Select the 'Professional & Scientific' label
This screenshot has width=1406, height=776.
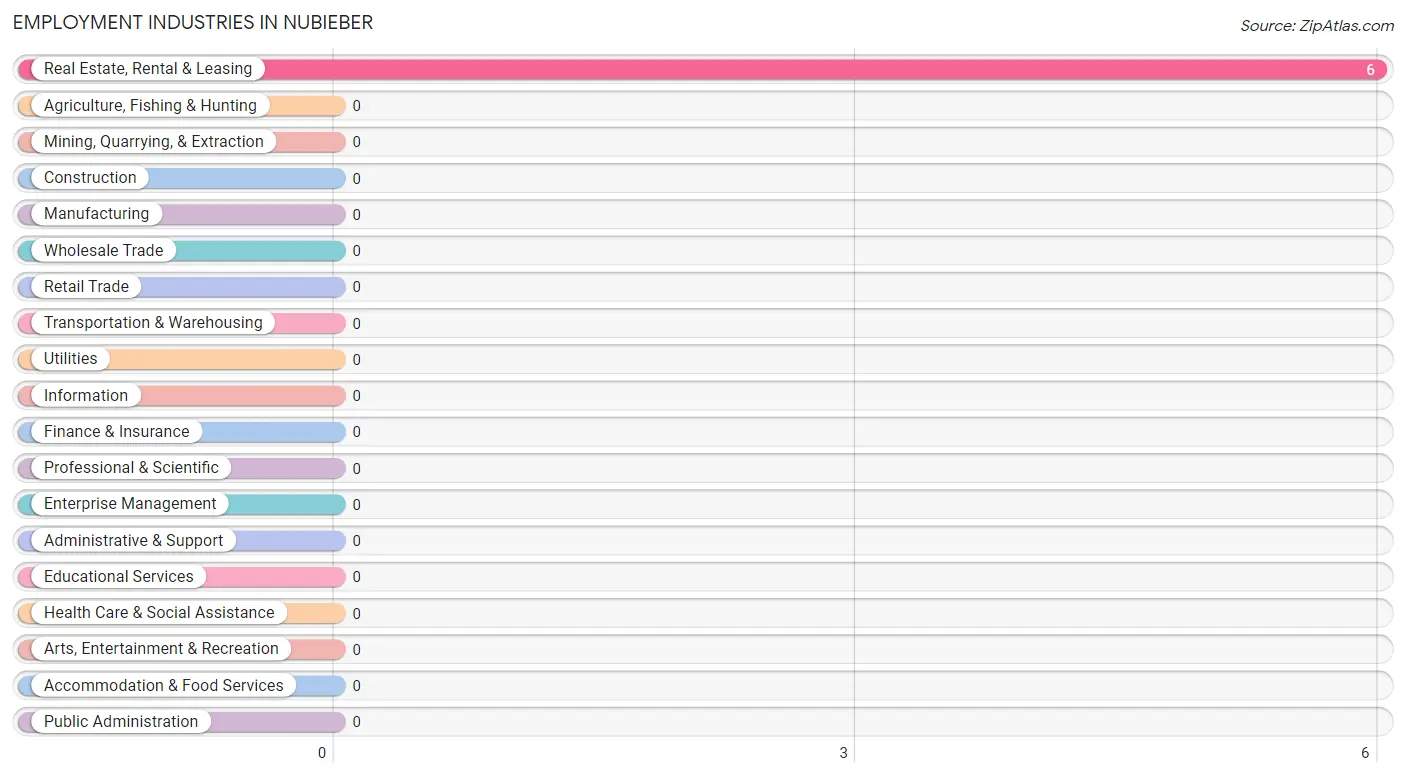coord(131,468)
